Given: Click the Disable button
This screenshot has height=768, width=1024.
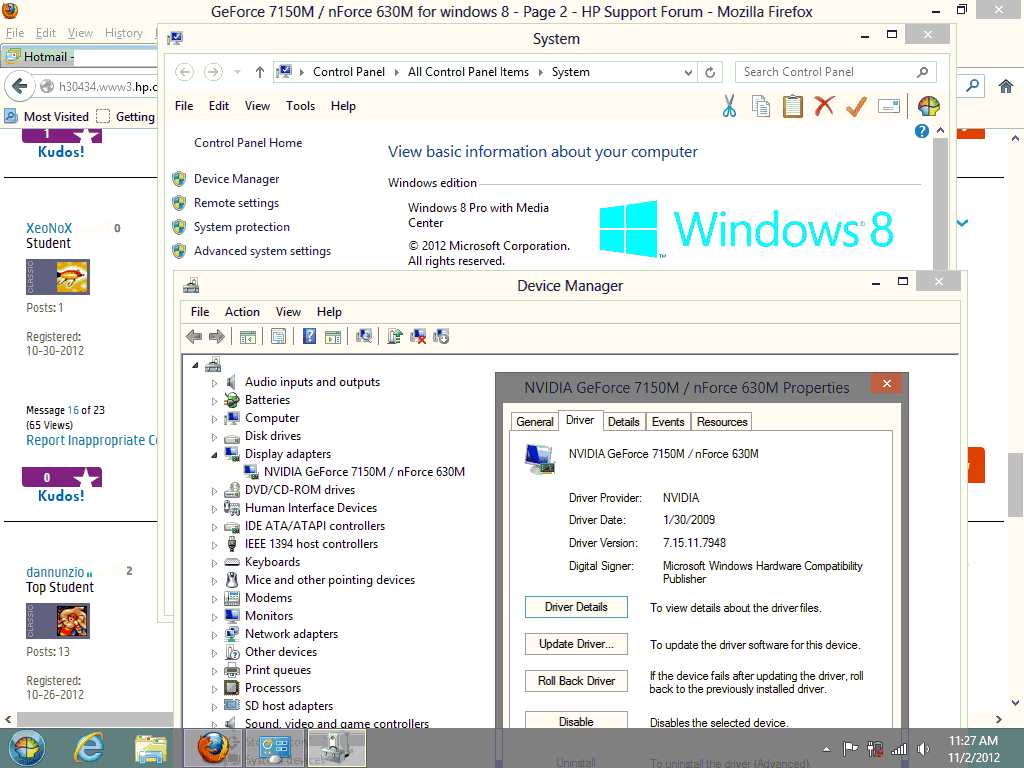Looking at the screenshot, I should [x=576, y=721].
